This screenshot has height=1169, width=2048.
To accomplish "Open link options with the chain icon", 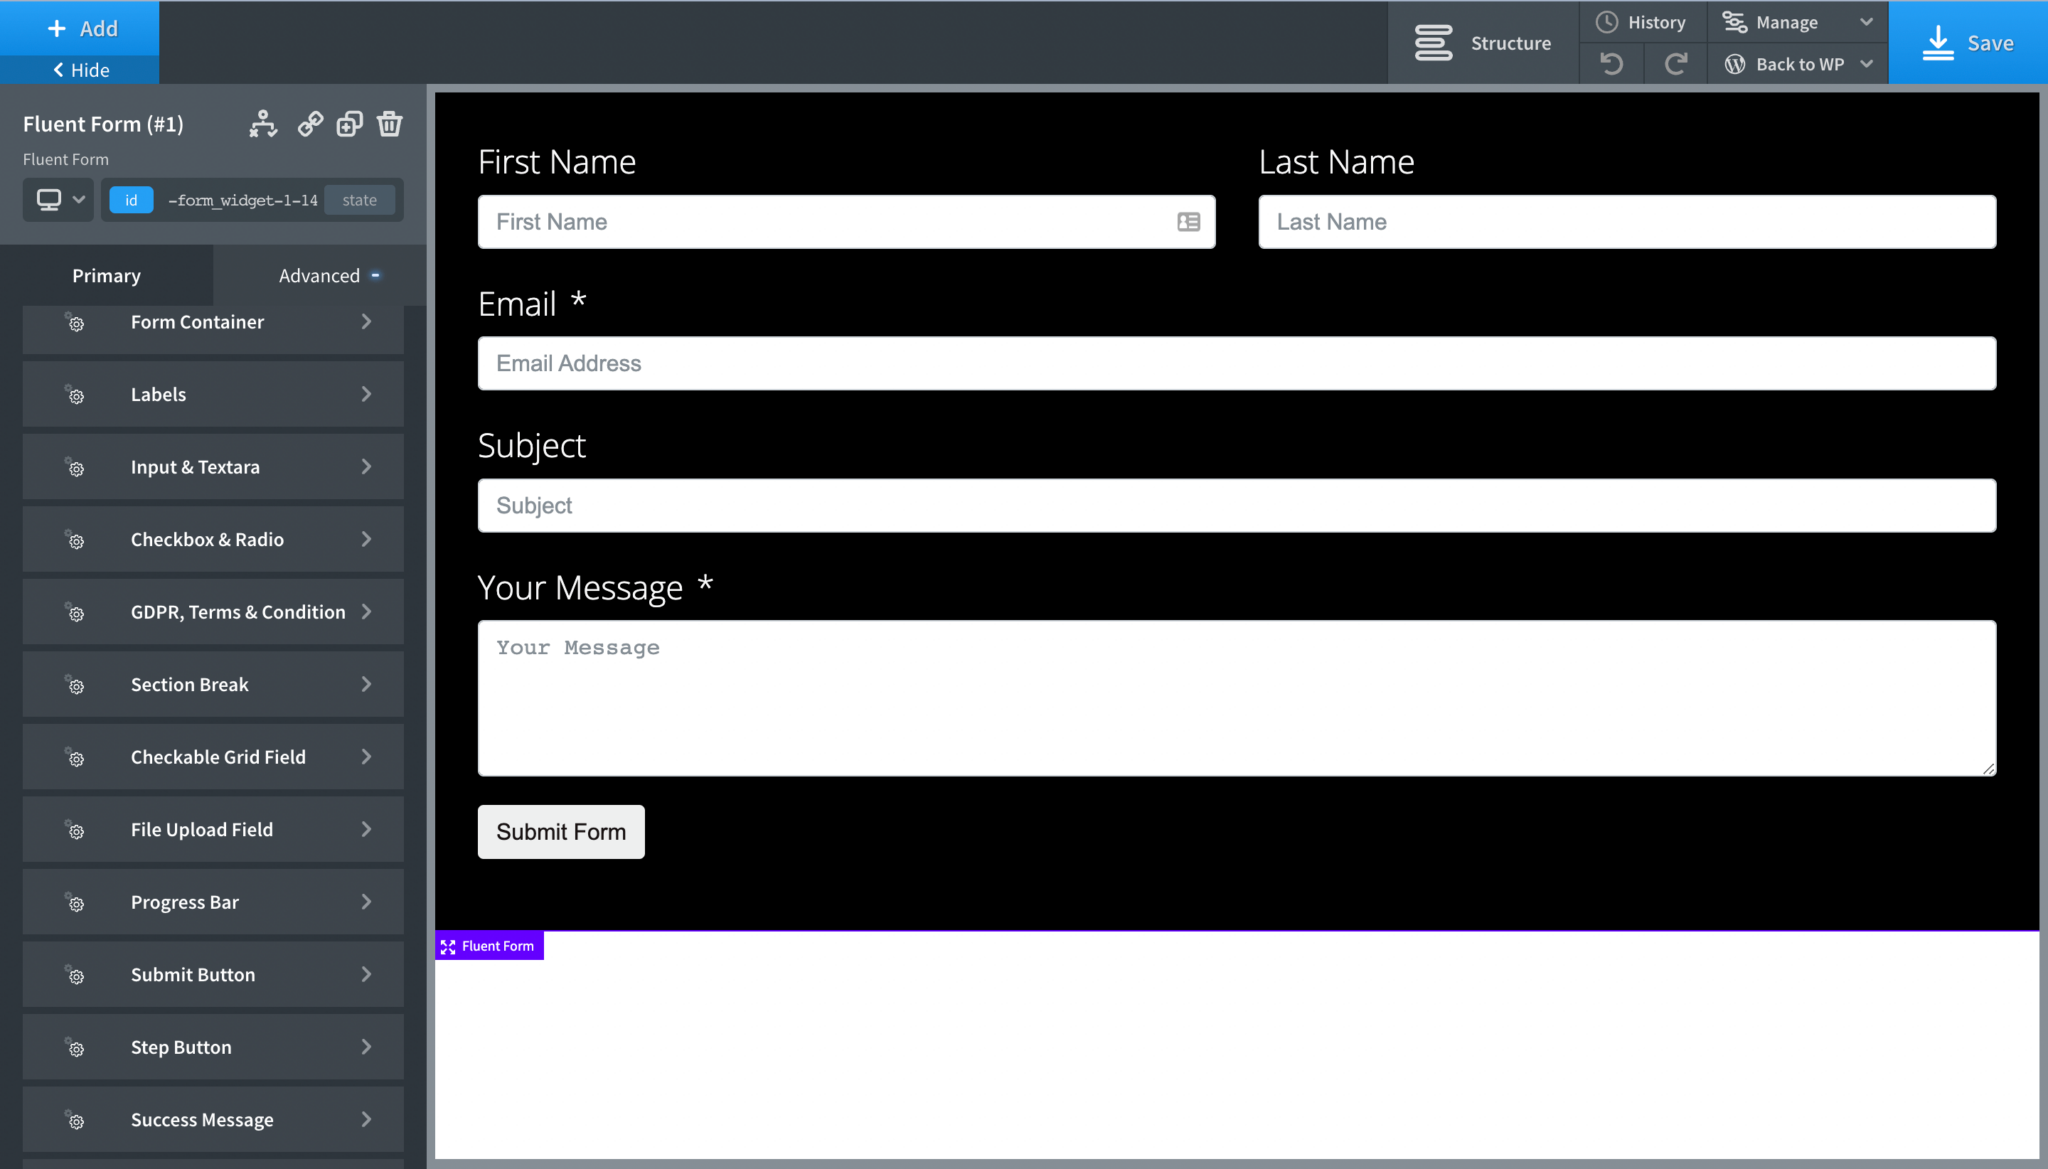I will pos(309,124).
